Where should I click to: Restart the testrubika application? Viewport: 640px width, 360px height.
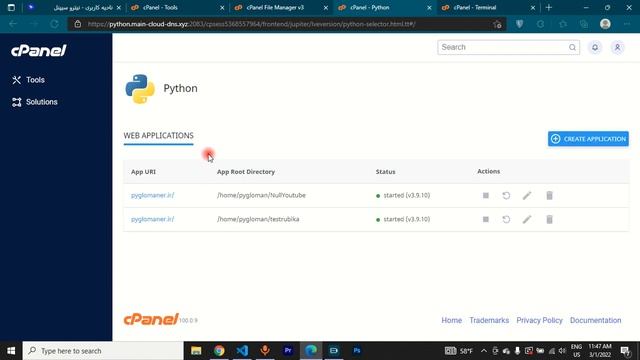pyautogui.click(x=506, y=220)
